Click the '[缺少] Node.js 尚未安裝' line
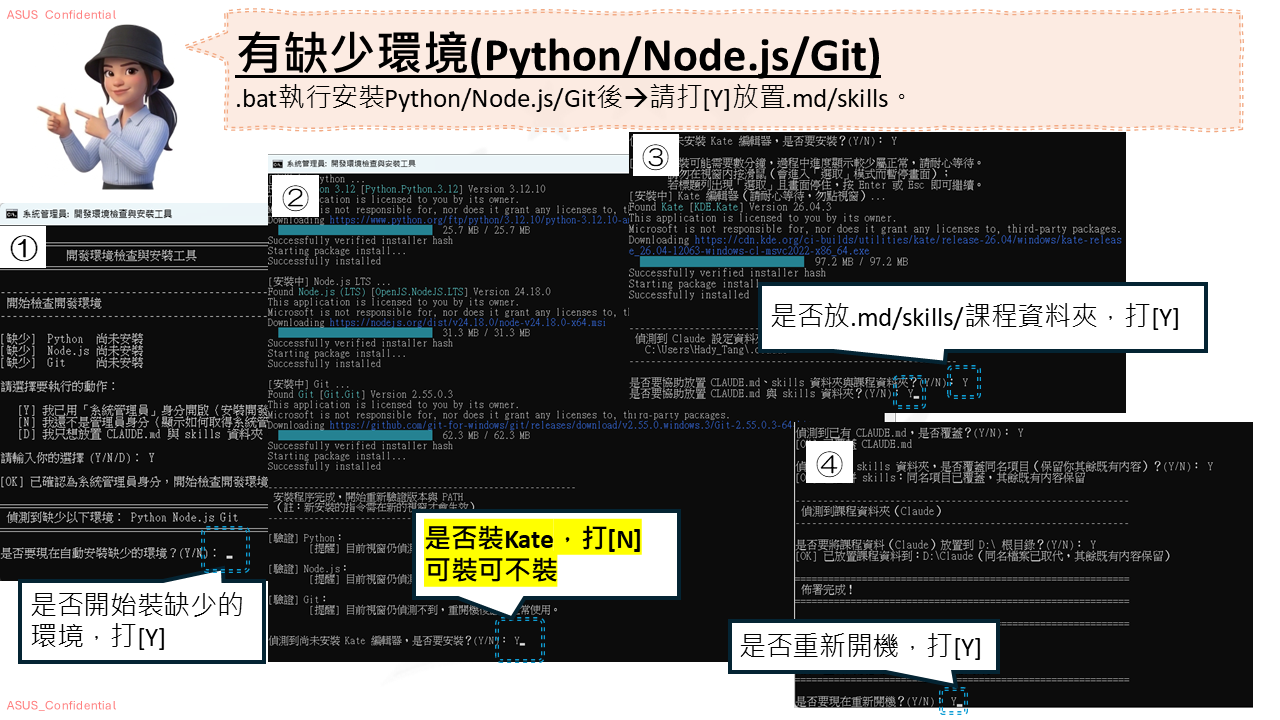 click(72, 351)
